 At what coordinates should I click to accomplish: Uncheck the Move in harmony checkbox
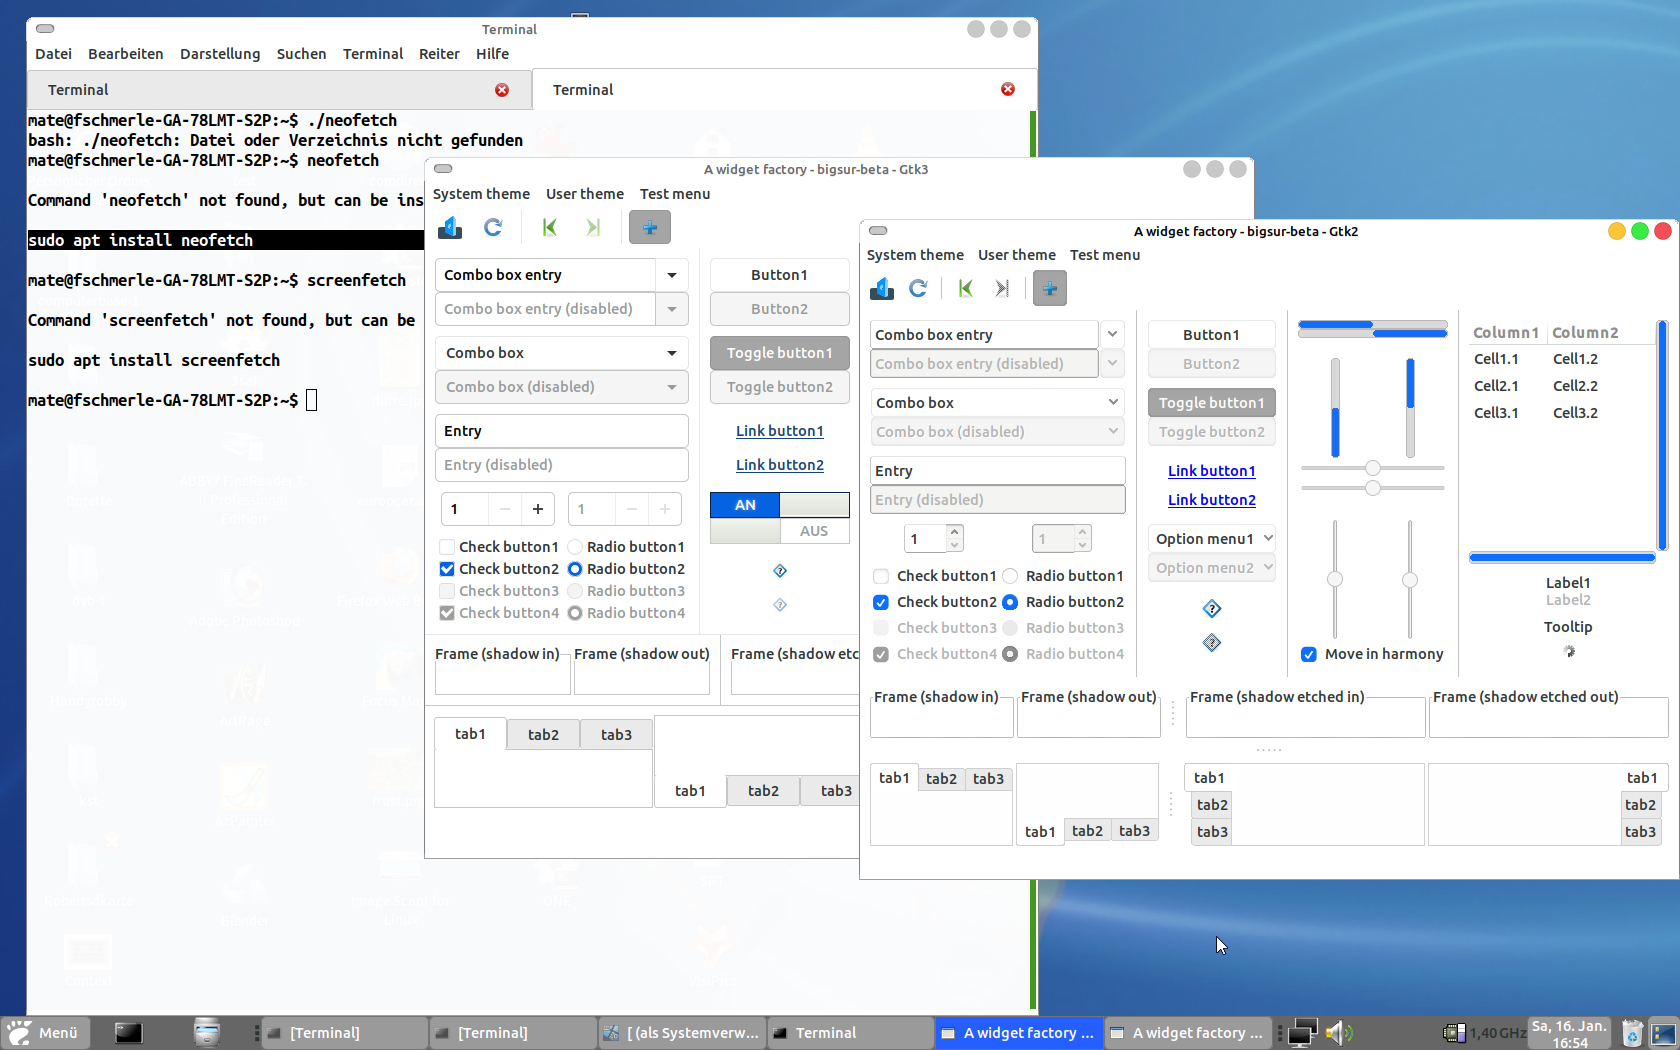pyautogui.click(x=1309, y=654)
